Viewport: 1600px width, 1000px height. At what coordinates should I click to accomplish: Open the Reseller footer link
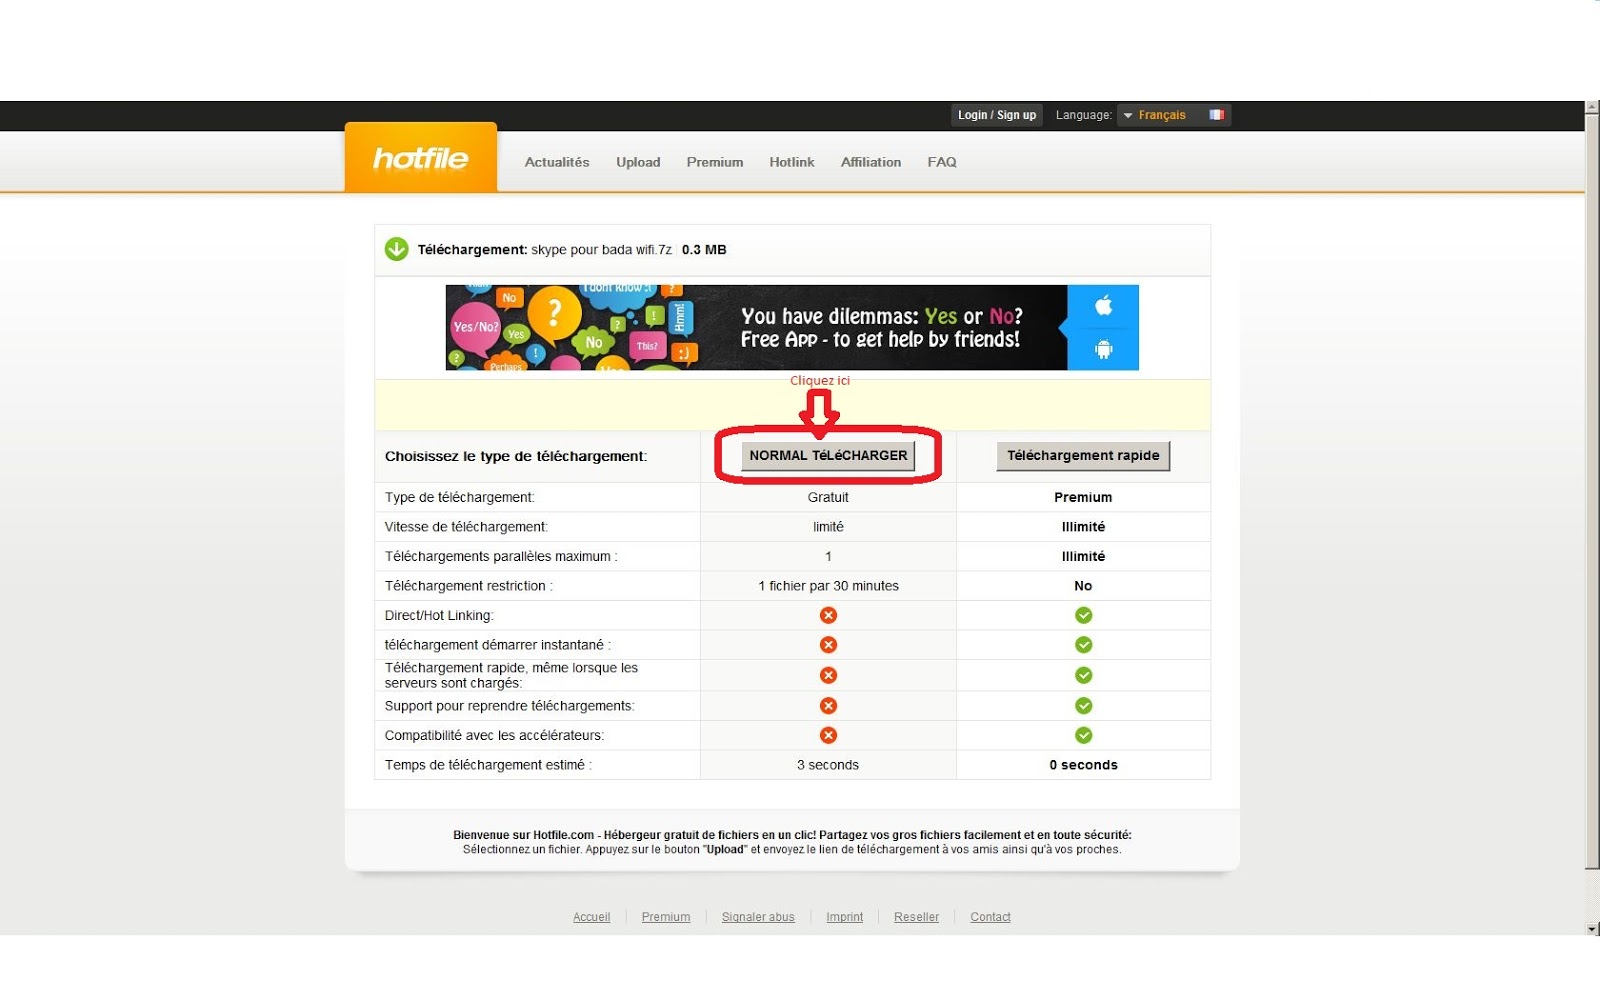click(x=916, y=917)
